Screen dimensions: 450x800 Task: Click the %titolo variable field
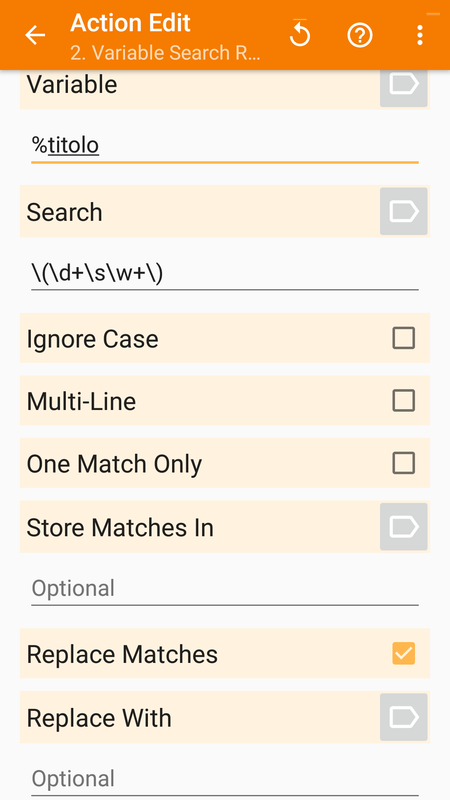pyautogui.click(x=225, y=146)
